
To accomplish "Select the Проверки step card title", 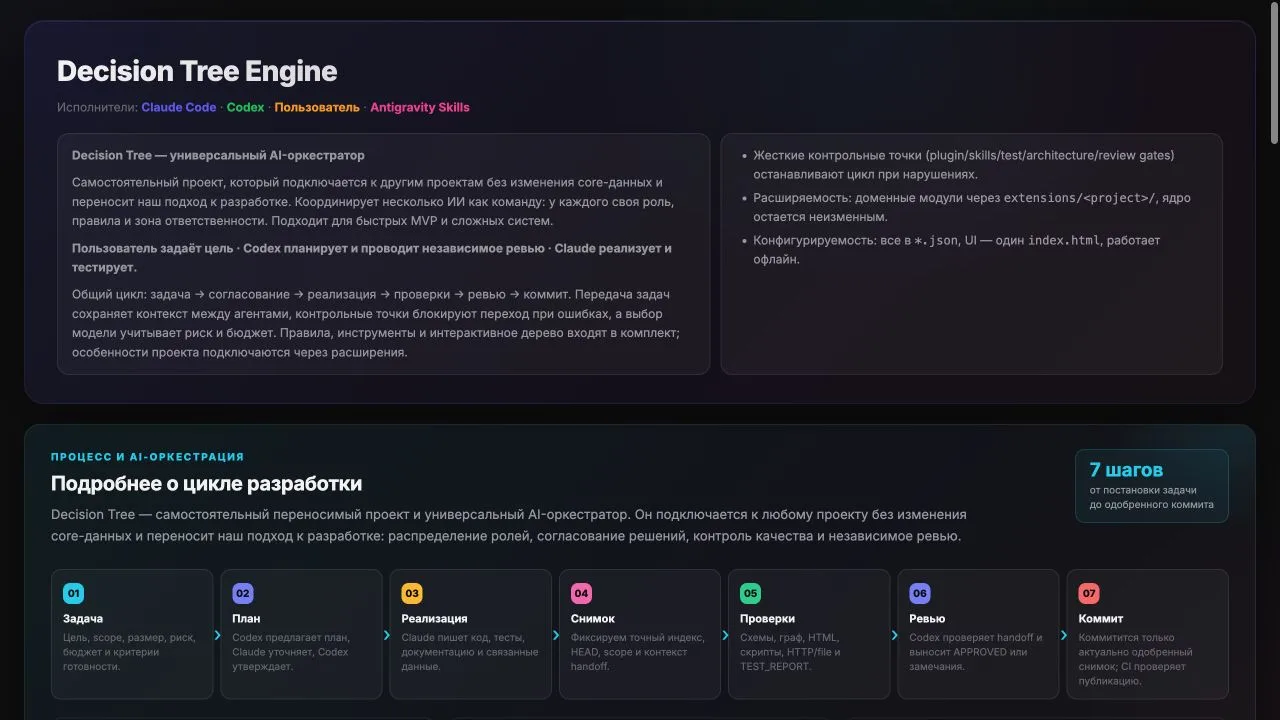I will (767, 619).
